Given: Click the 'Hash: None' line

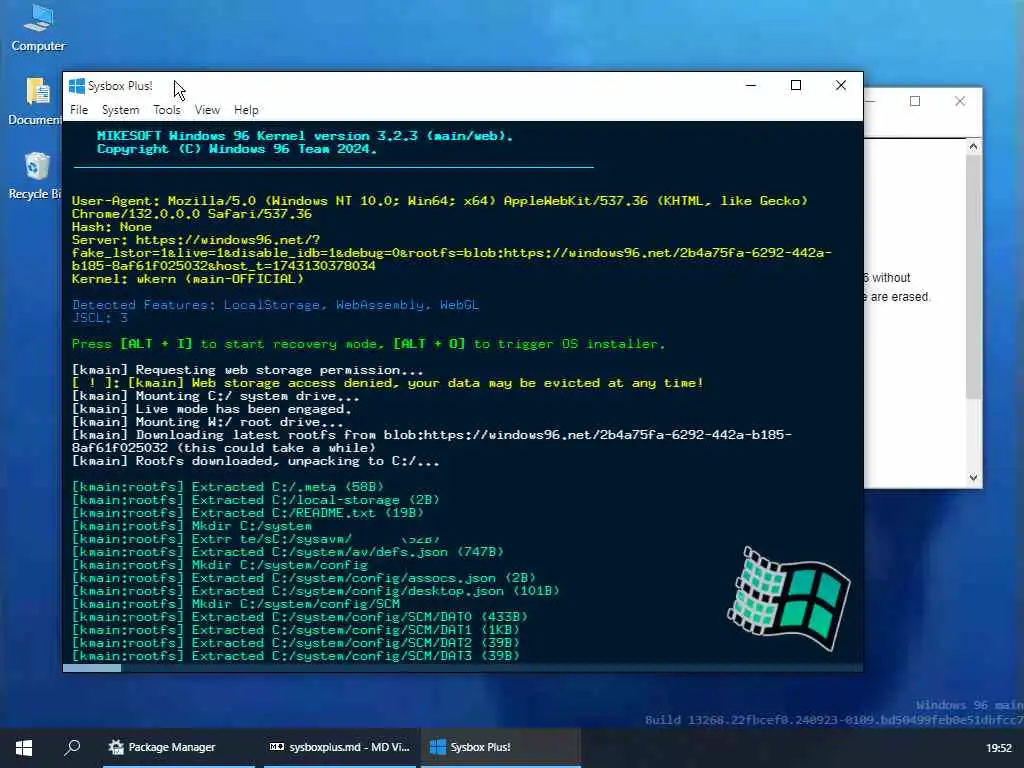Looking at the screenshot, I should (112, 227).
